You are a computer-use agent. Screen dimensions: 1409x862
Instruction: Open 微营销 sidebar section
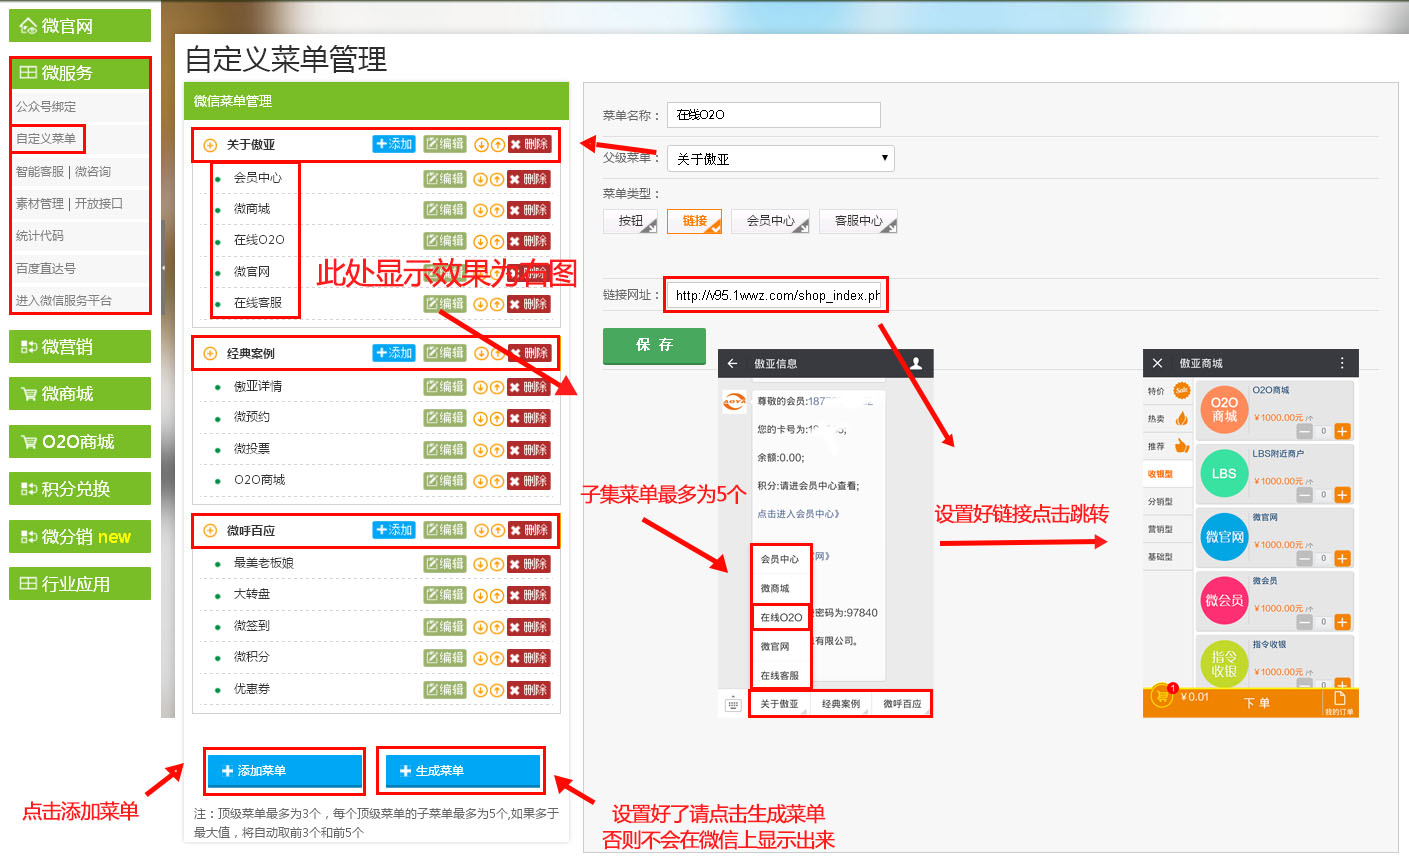point(80,347)
